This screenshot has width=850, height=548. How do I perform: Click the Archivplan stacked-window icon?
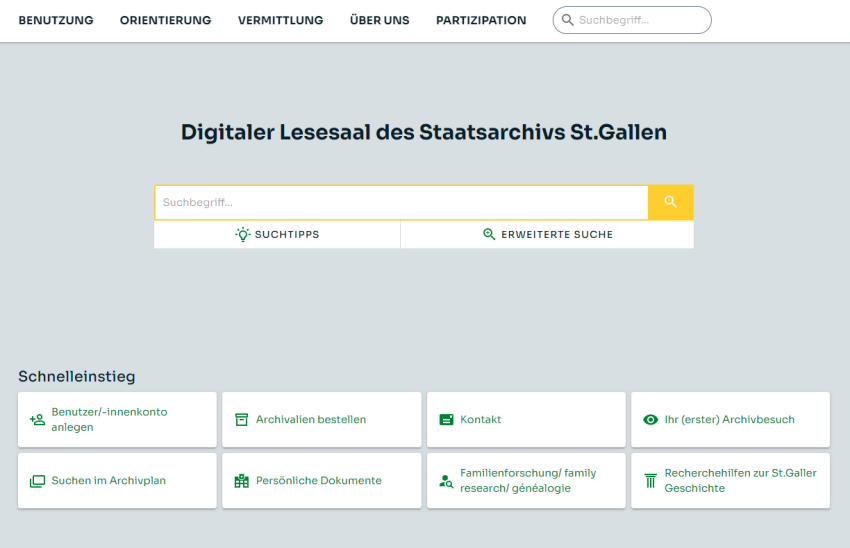pyautogui.click(x=37, y=481)
